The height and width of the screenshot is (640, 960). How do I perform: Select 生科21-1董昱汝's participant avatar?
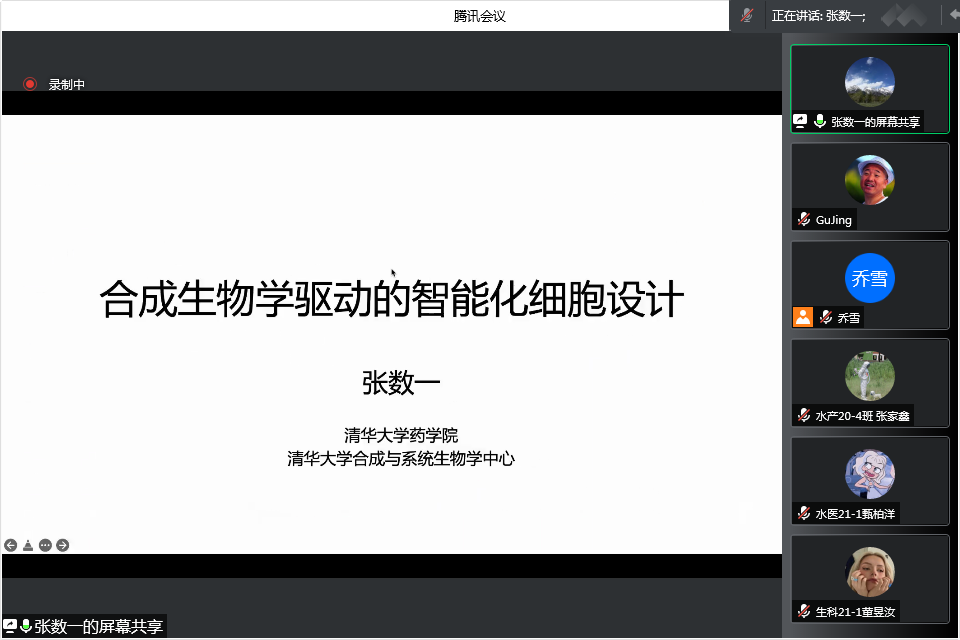click(x=869, y=572)
